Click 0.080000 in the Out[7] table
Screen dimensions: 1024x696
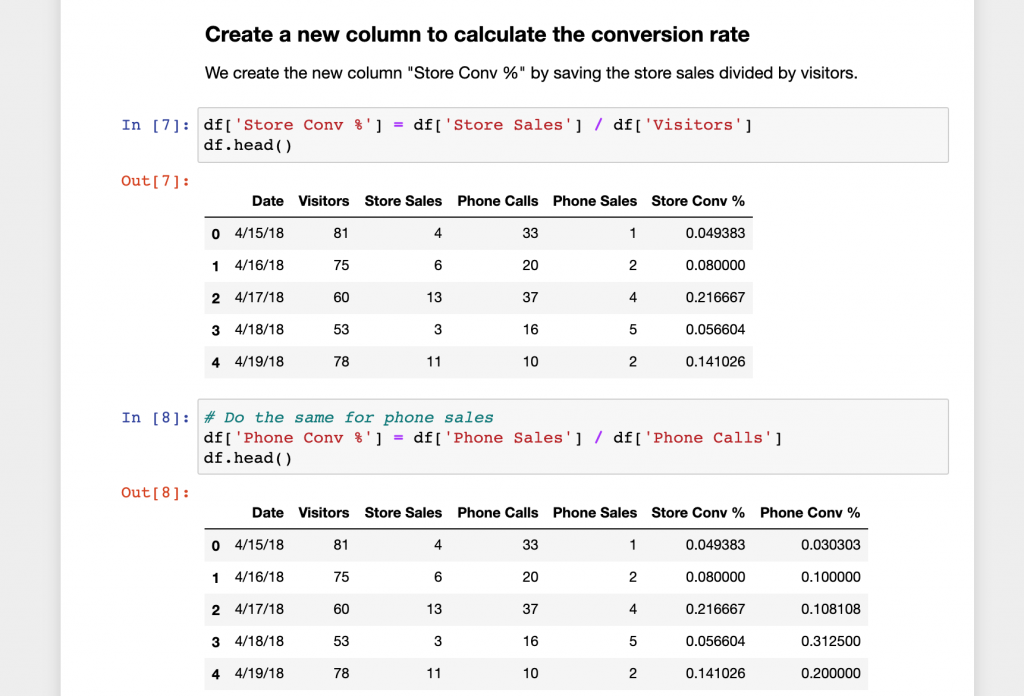[x=715, y=265]
